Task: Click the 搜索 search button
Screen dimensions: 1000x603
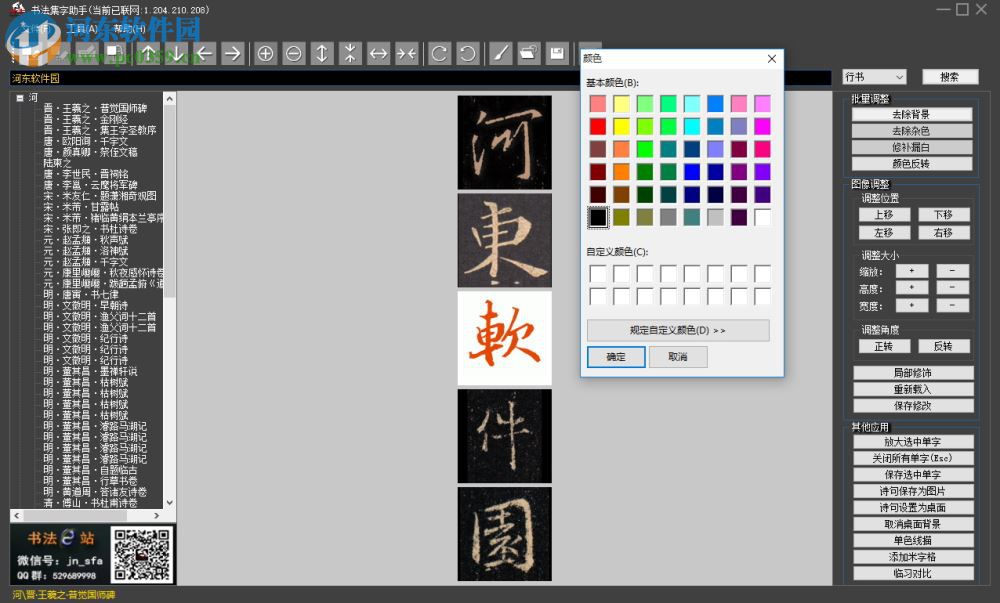Action: [x=950, y=77]
